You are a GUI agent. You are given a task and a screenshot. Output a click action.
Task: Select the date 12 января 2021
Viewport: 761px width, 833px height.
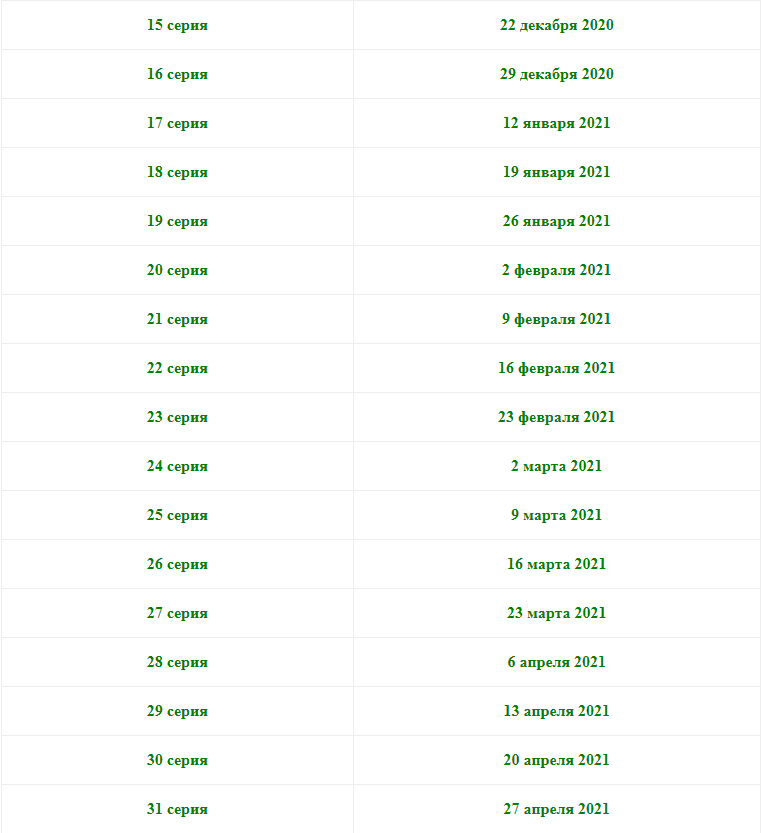click(x=556, y=123)
